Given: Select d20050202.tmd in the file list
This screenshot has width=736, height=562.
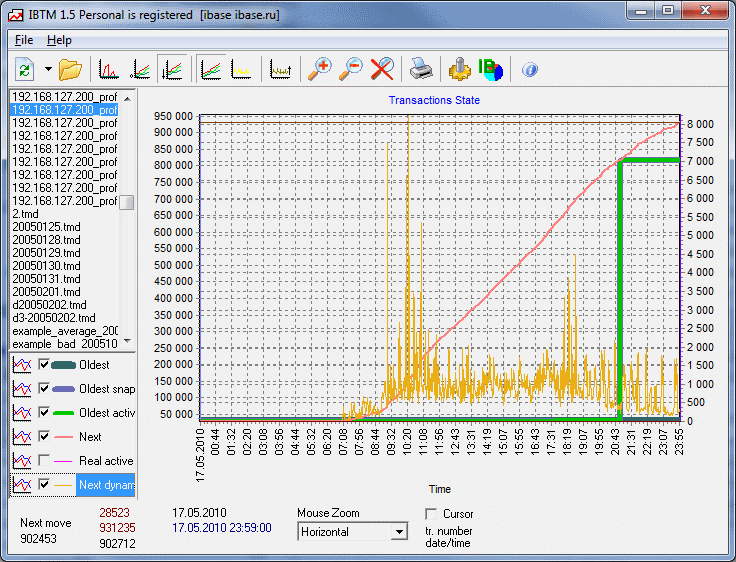Looking at the screenshot, I should [49, 305].
